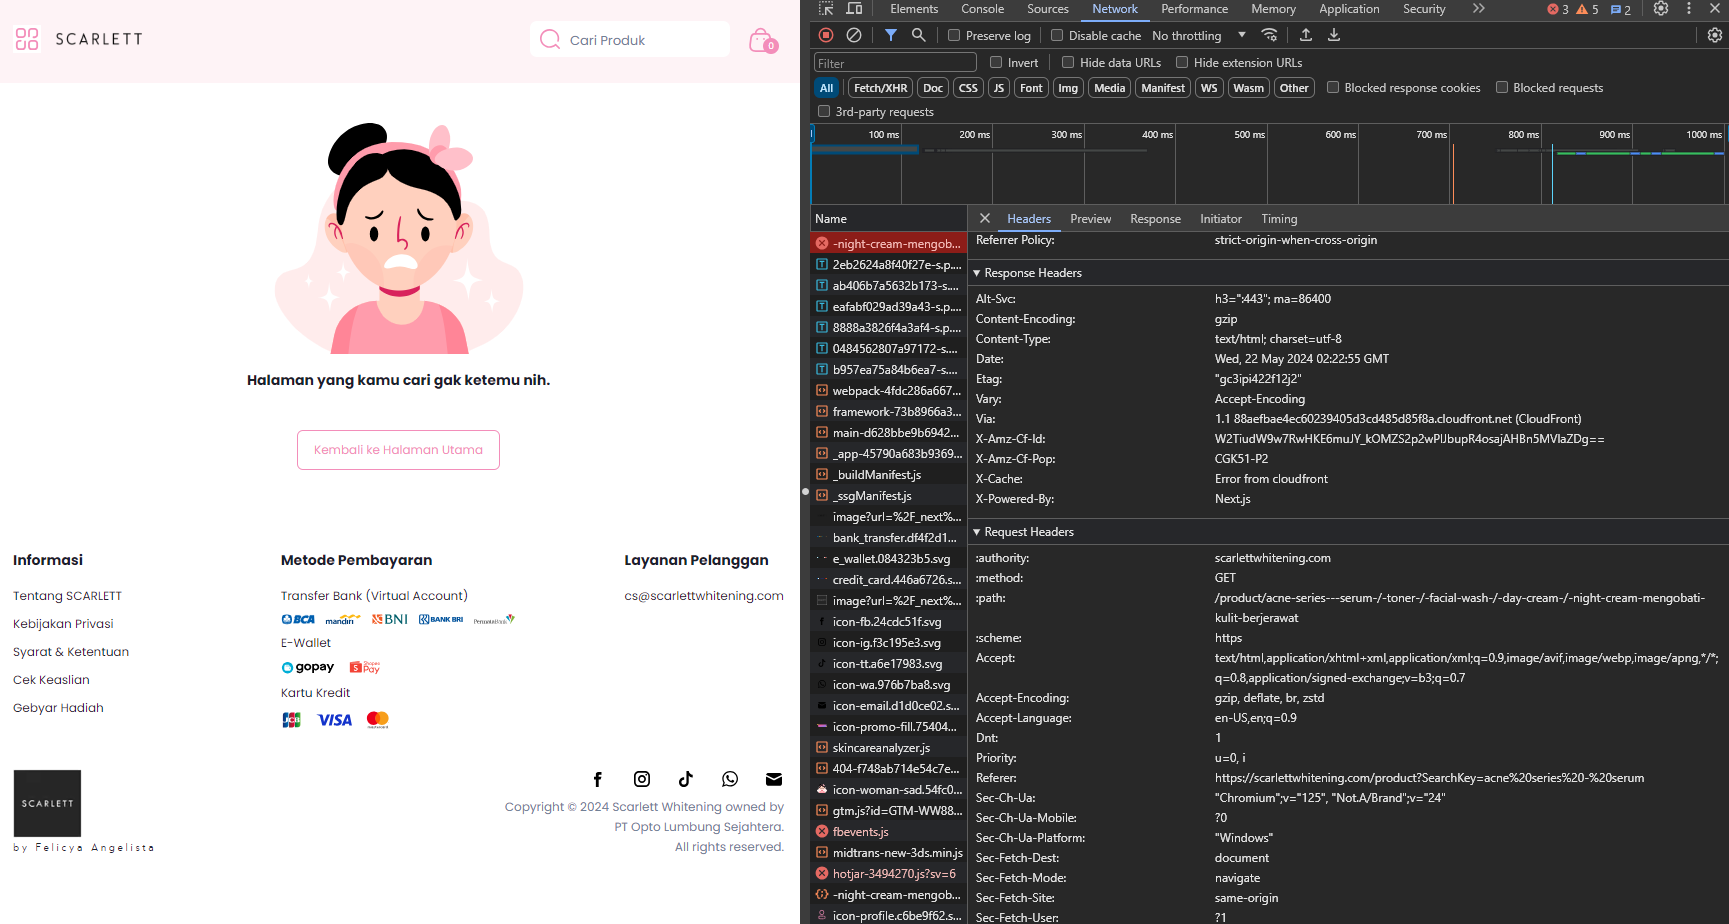Click the black SCARLETT logo thumbnail in the footer

[47, 803]
